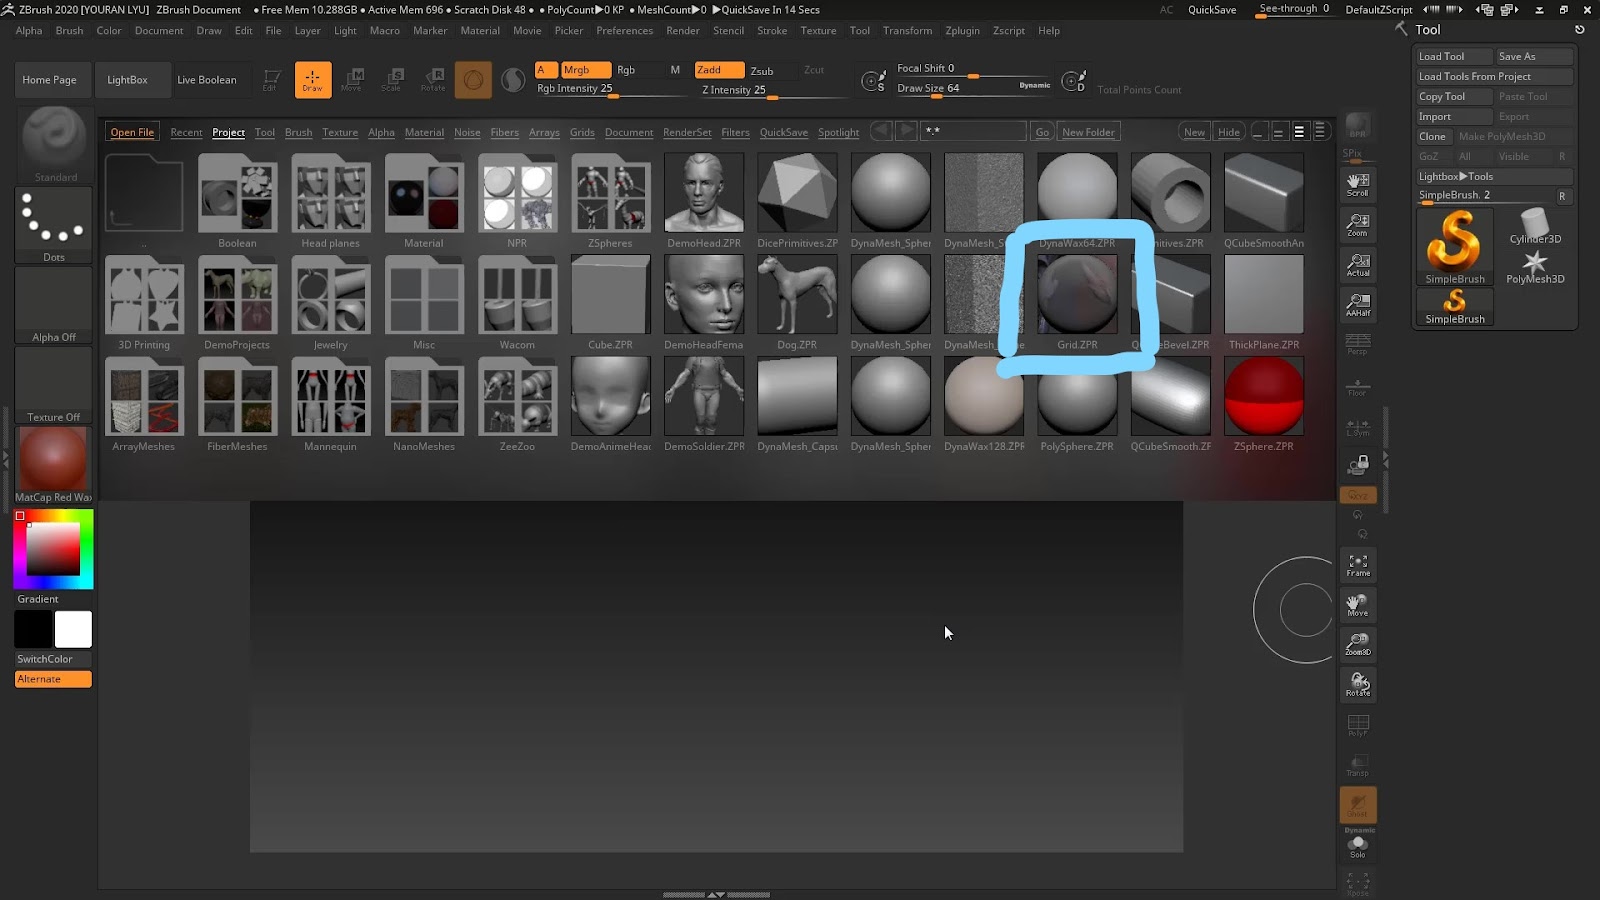Go forward with the LightBox right arrow
Screen dimensions: 1600x900
[x=906, y=131]
